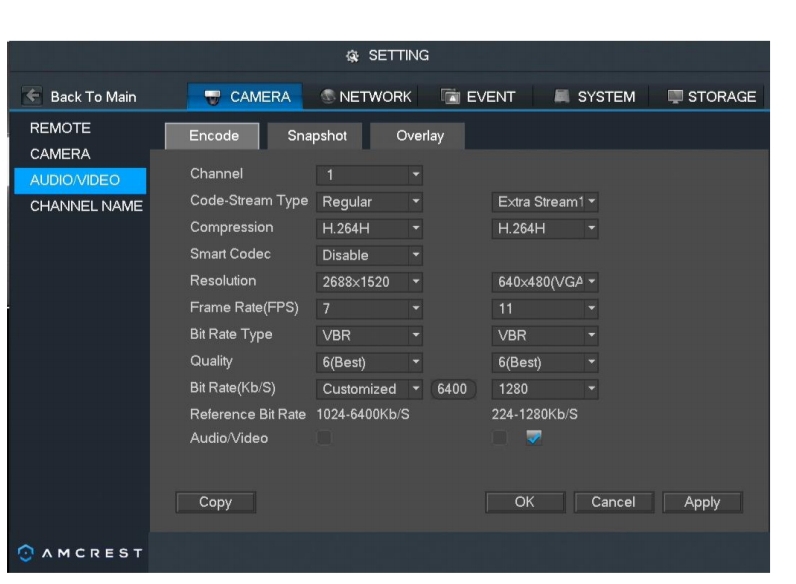The width and height of the screenshot is (796, 584).
Task: Click the event icon beside EVENT
Action: coord(450,96)
